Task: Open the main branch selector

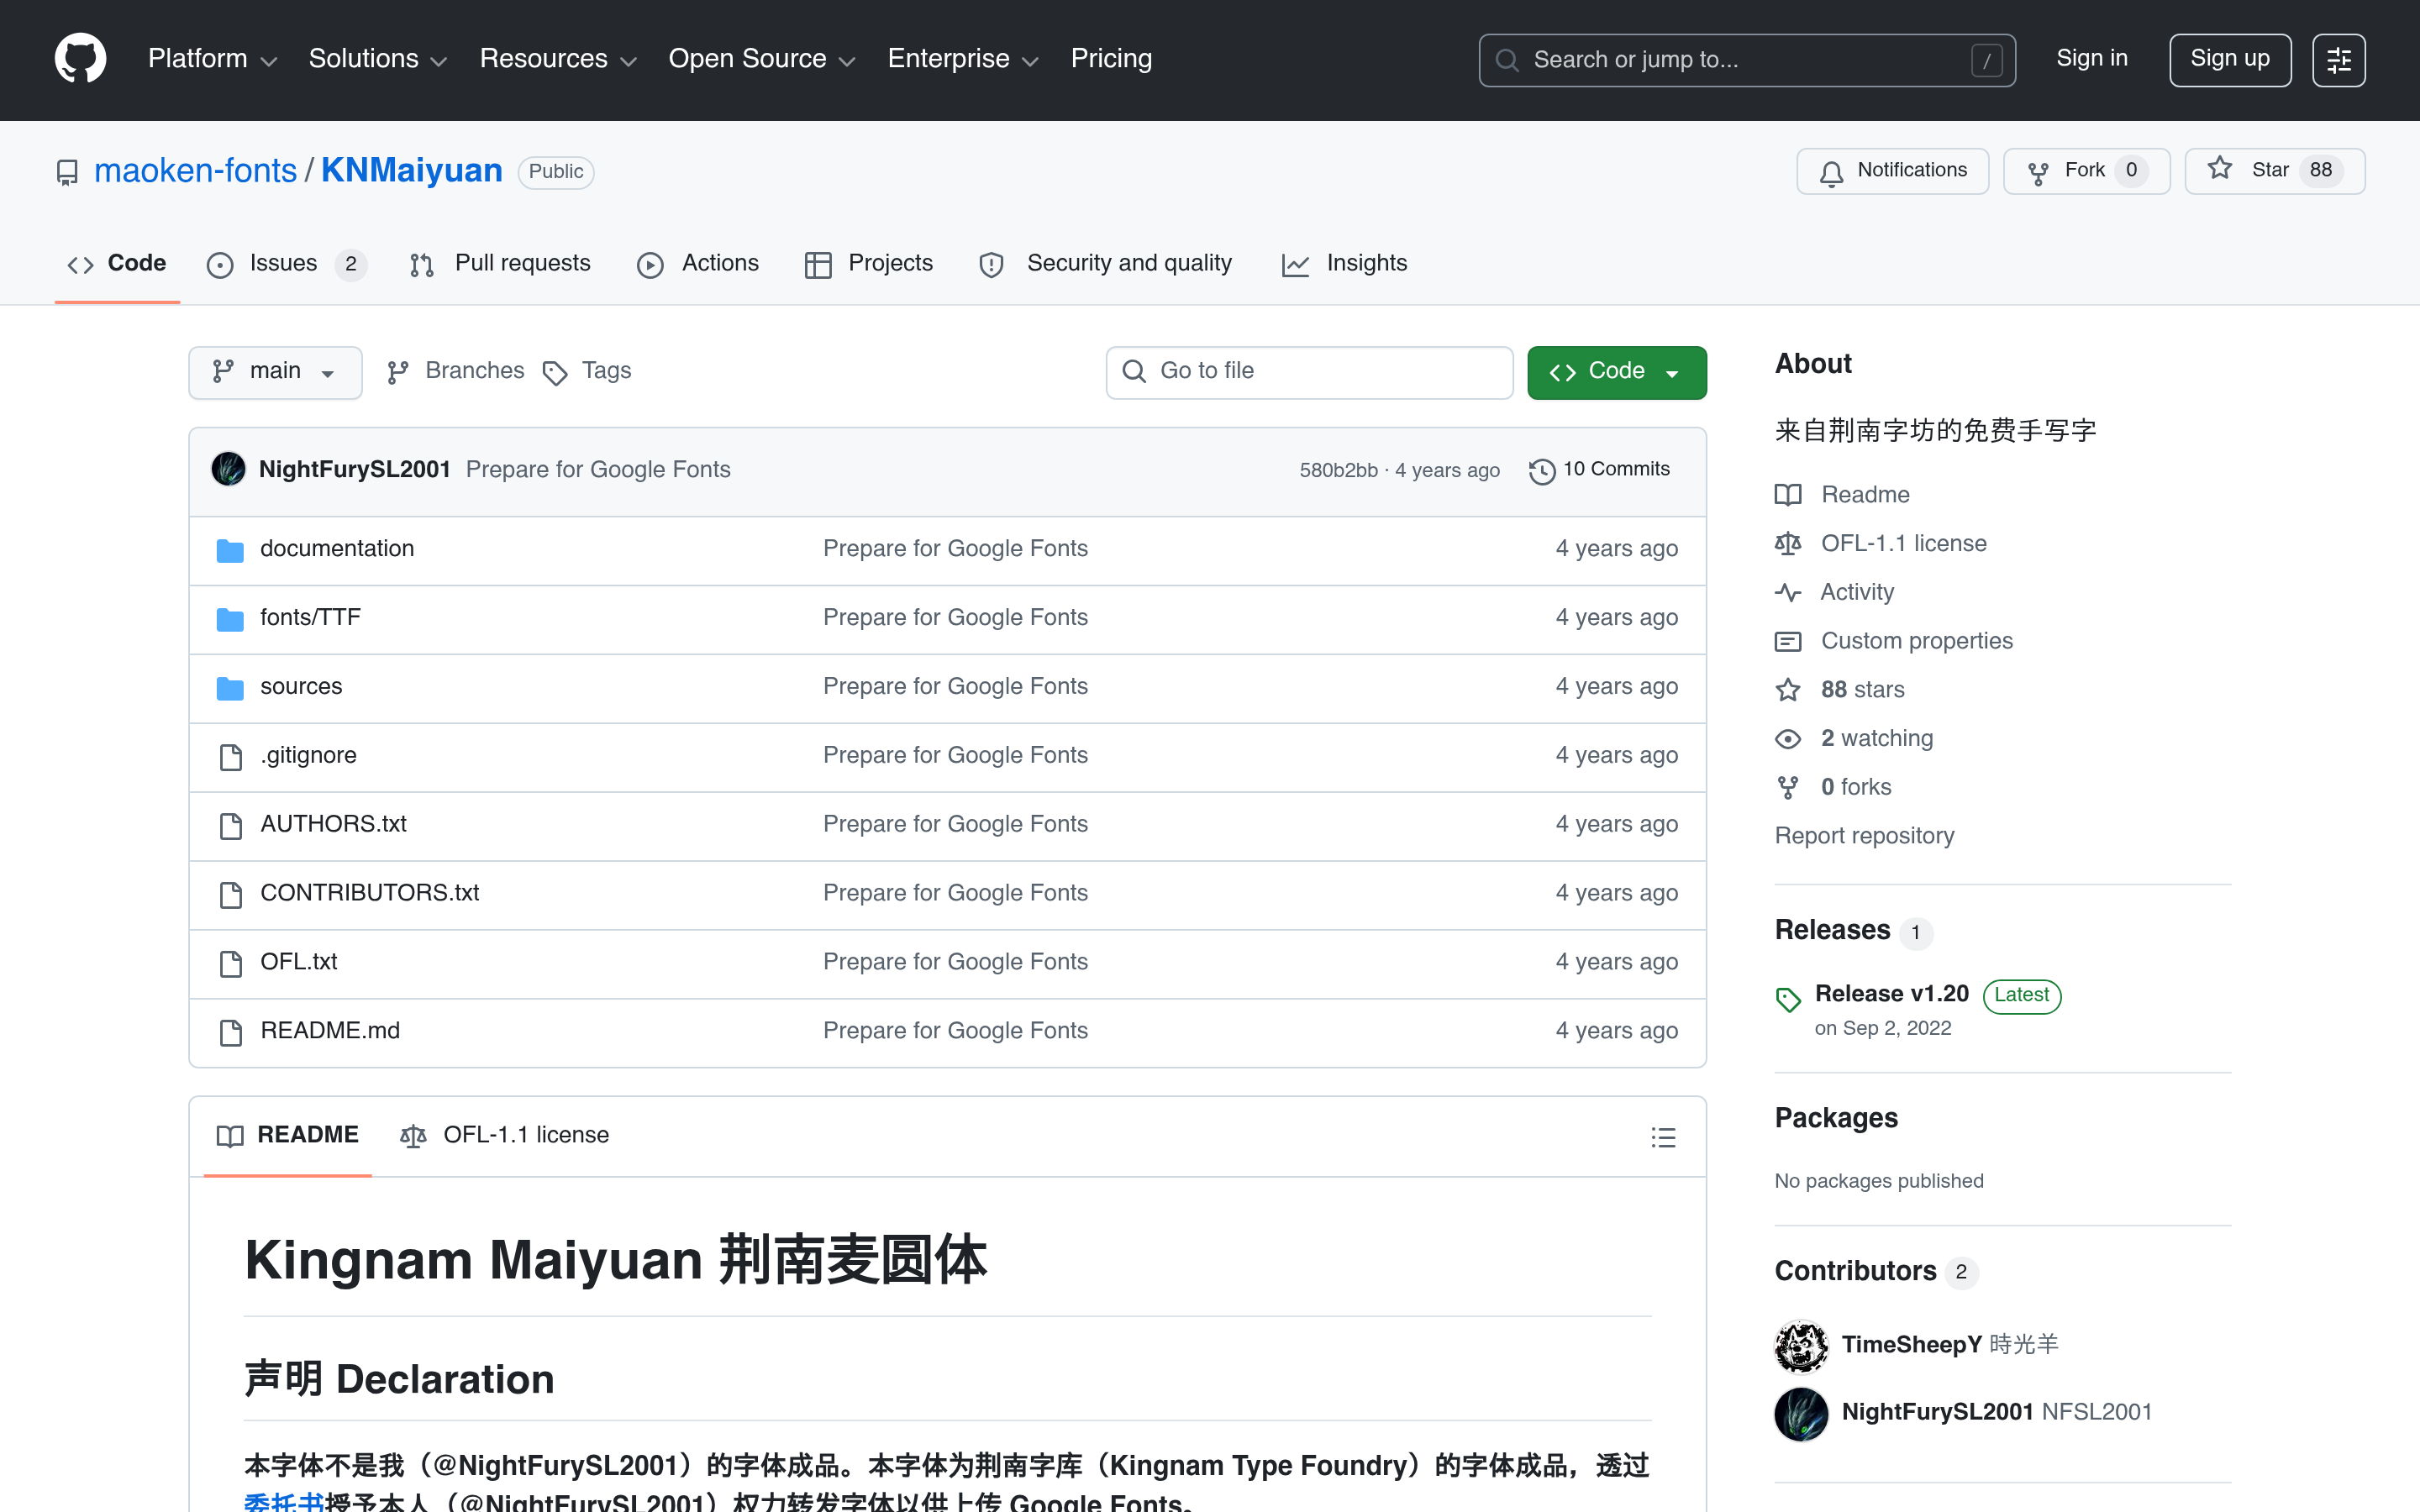Action: click(x=275, y=372)
